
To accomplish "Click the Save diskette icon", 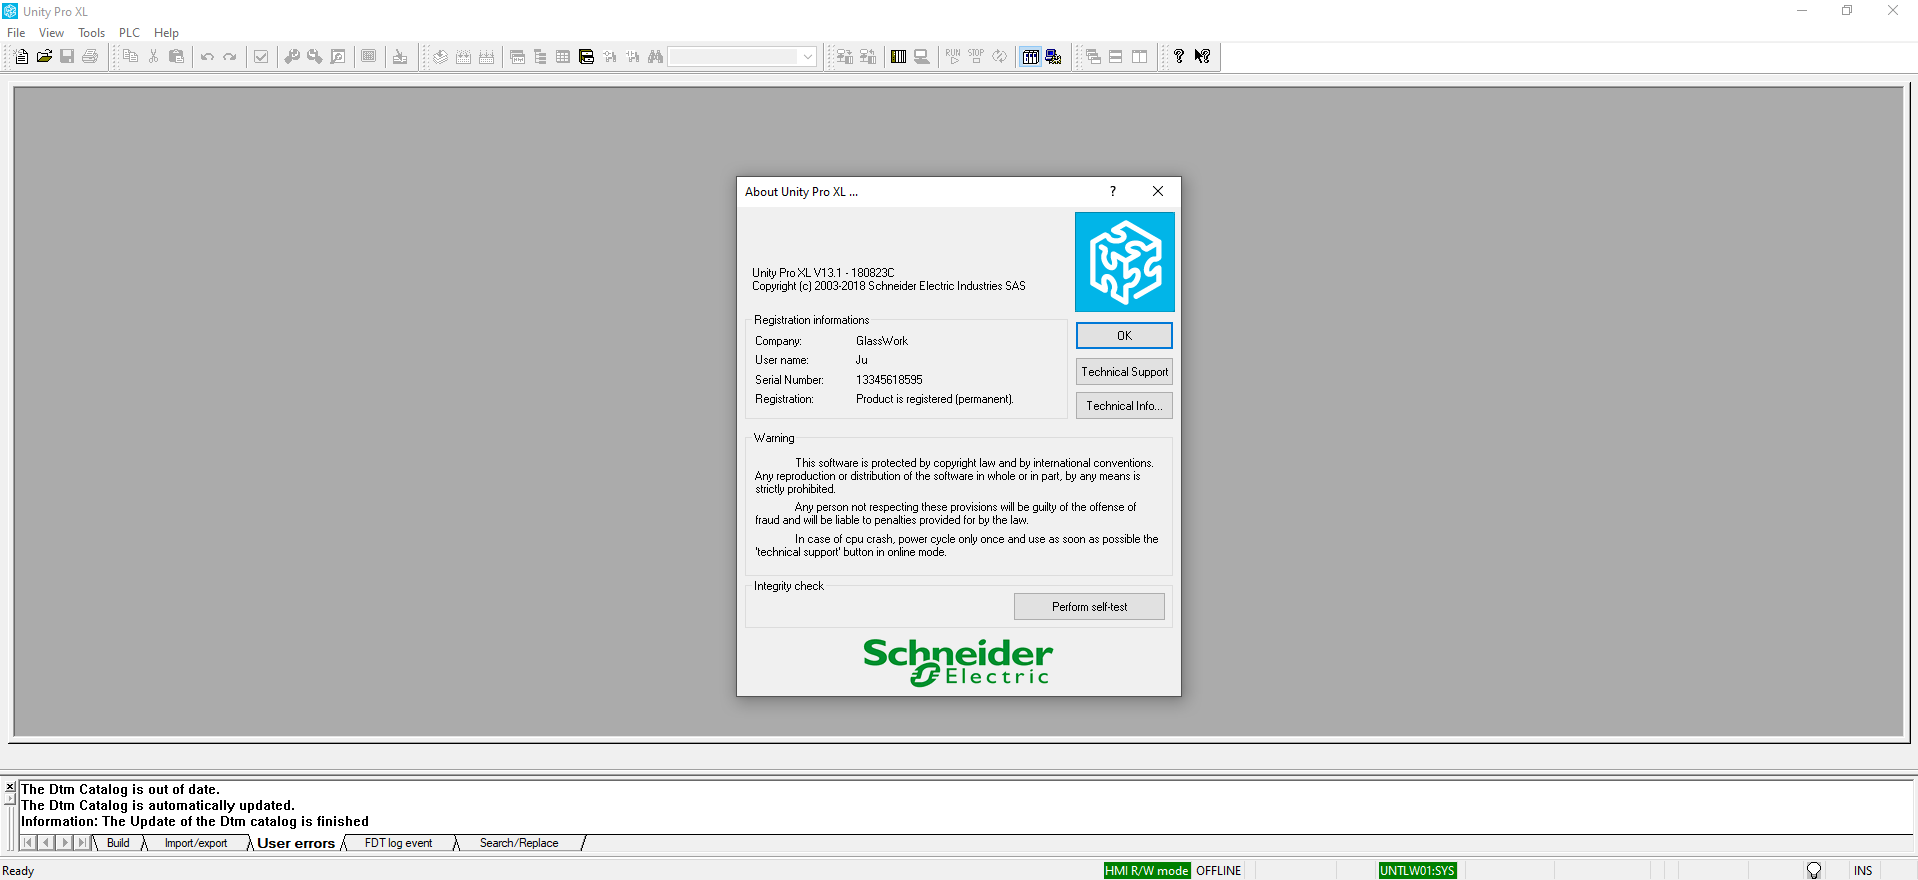I will click(x=67, y=57).
